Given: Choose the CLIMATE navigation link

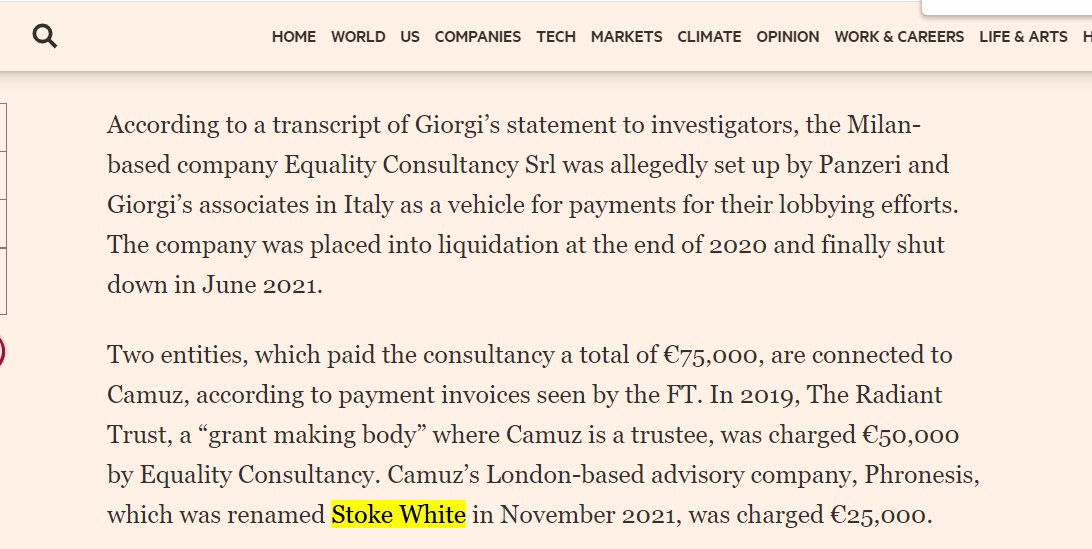Looking at the screenshot, I should point(709,37).
